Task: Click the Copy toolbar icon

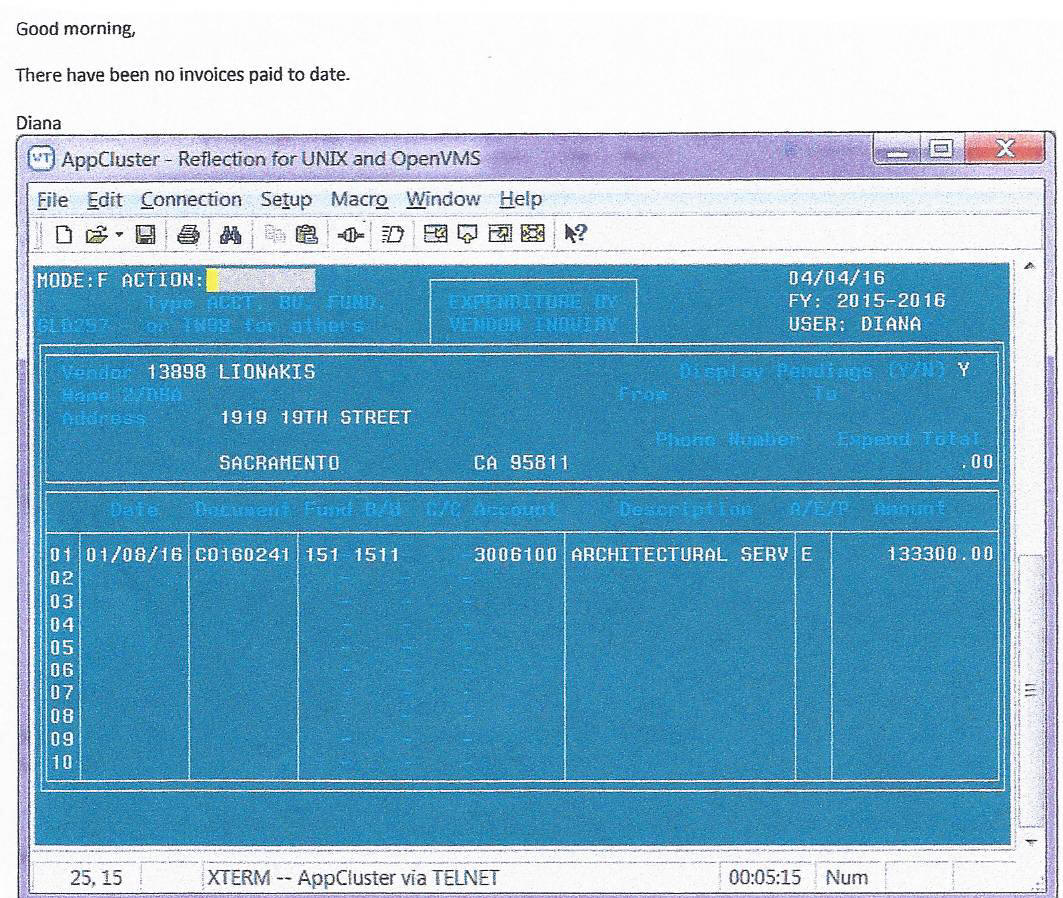Action: pos(275,234)
